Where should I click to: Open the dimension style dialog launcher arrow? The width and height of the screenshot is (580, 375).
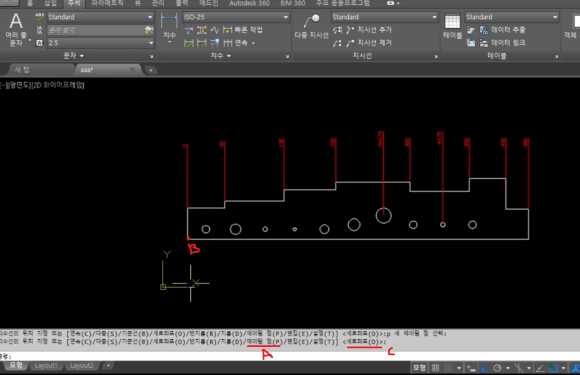pyautogui.click(x=287, y=57)
